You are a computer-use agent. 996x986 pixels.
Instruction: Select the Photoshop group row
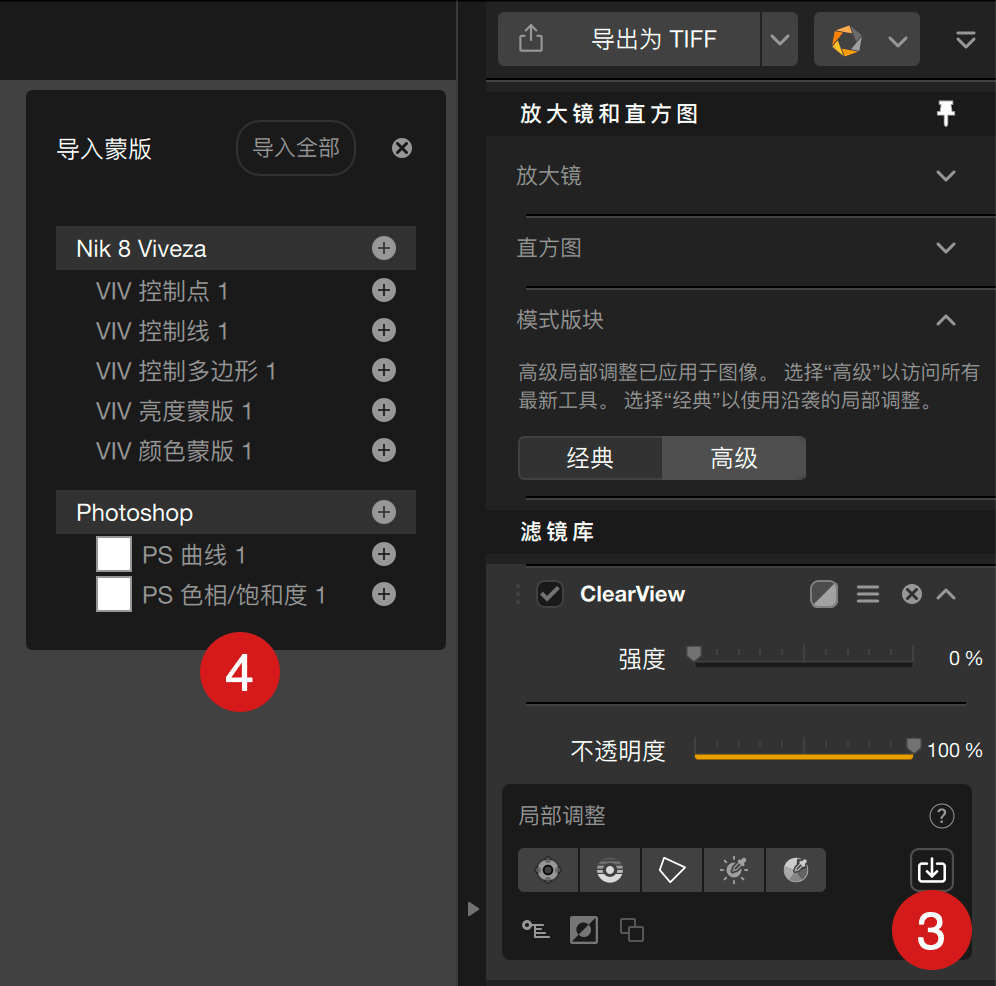[236, 512]
